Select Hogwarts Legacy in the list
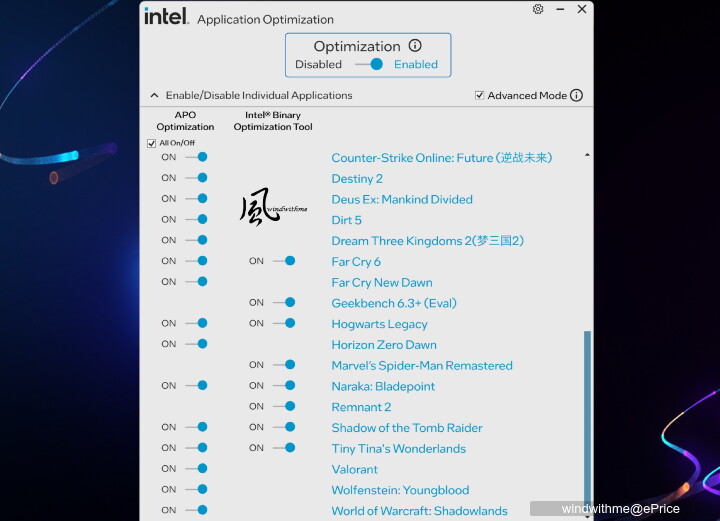The width and height of the screenshot is (720, 521). 379,324
